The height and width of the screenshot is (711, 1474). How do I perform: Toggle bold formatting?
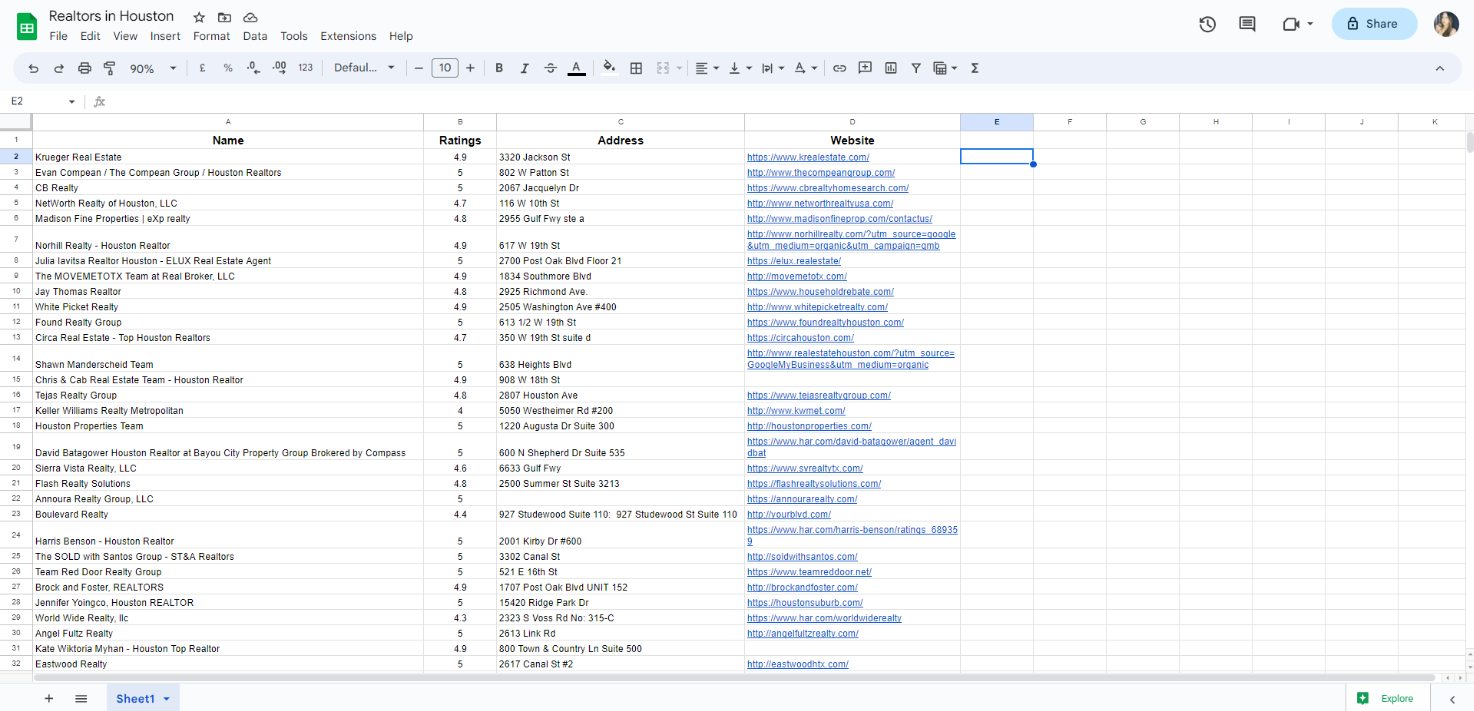click(499, 68)
